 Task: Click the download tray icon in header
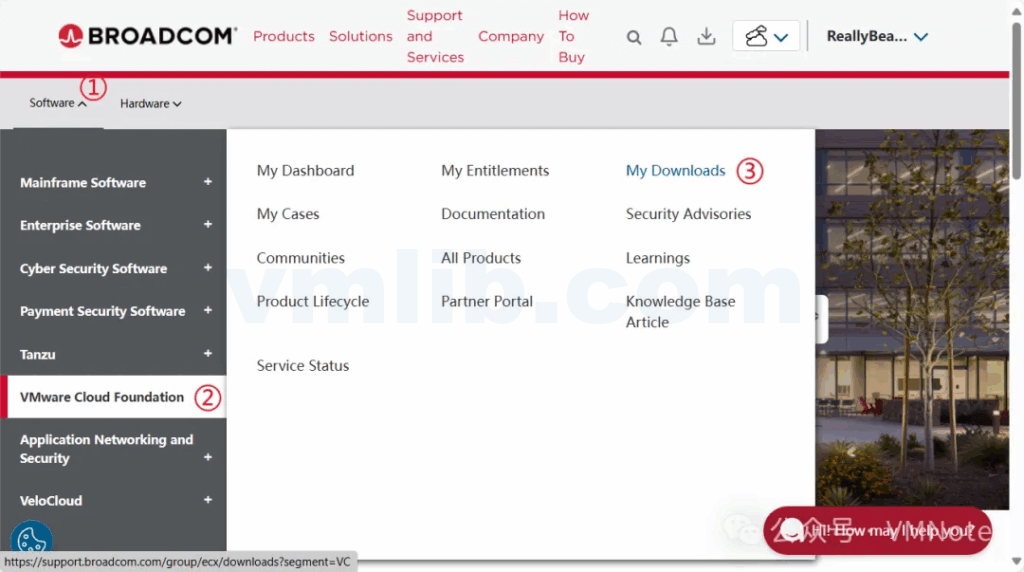pos(706,37)
